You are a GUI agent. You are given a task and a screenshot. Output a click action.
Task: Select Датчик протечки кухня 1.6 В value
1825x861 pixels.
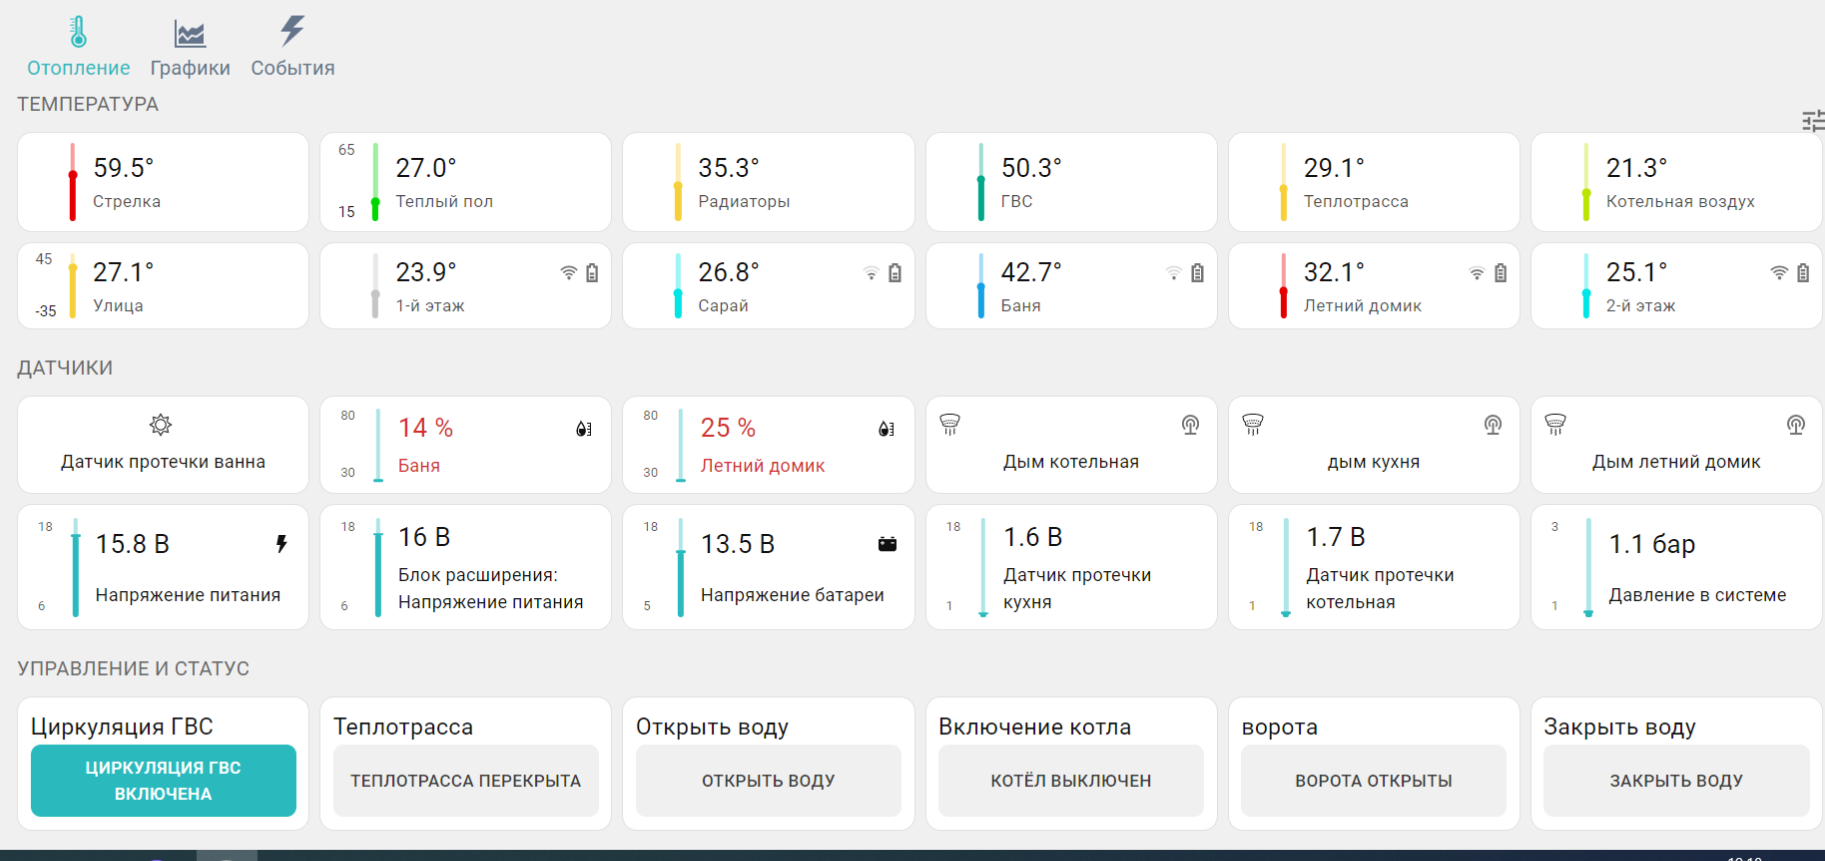pos(1033,537)
